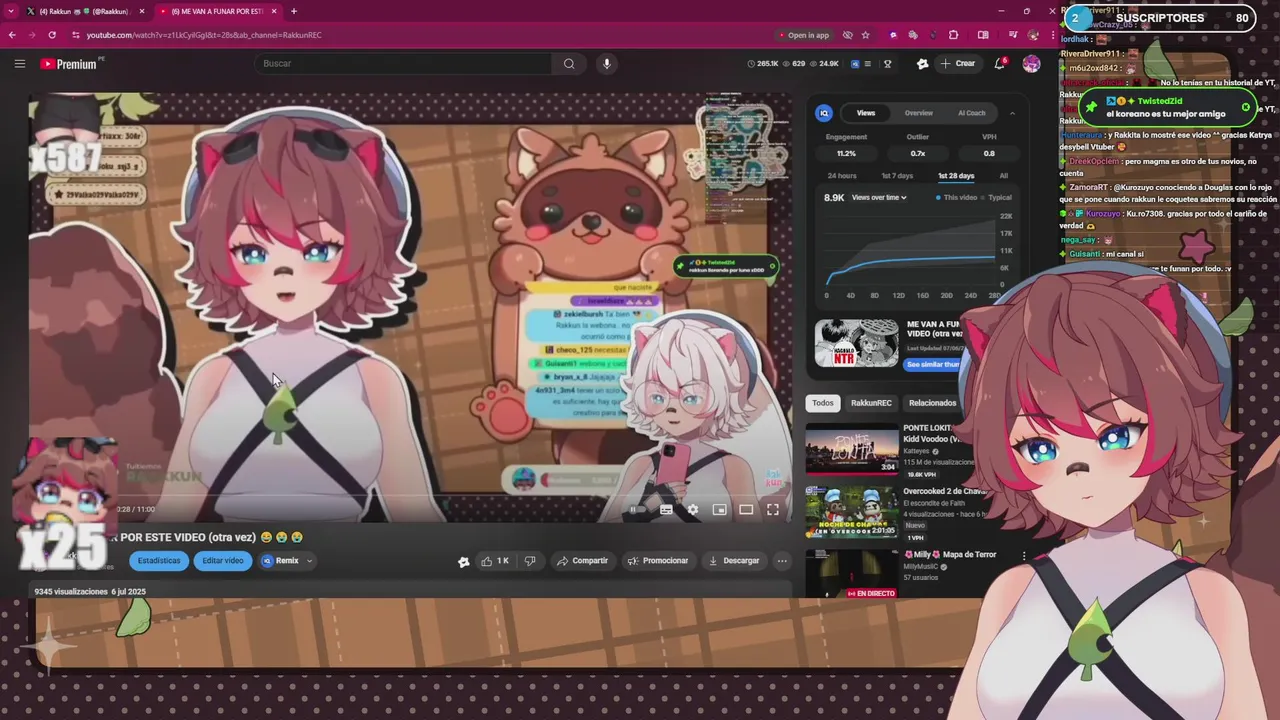Go back in browser history

[x=12, y=35]
